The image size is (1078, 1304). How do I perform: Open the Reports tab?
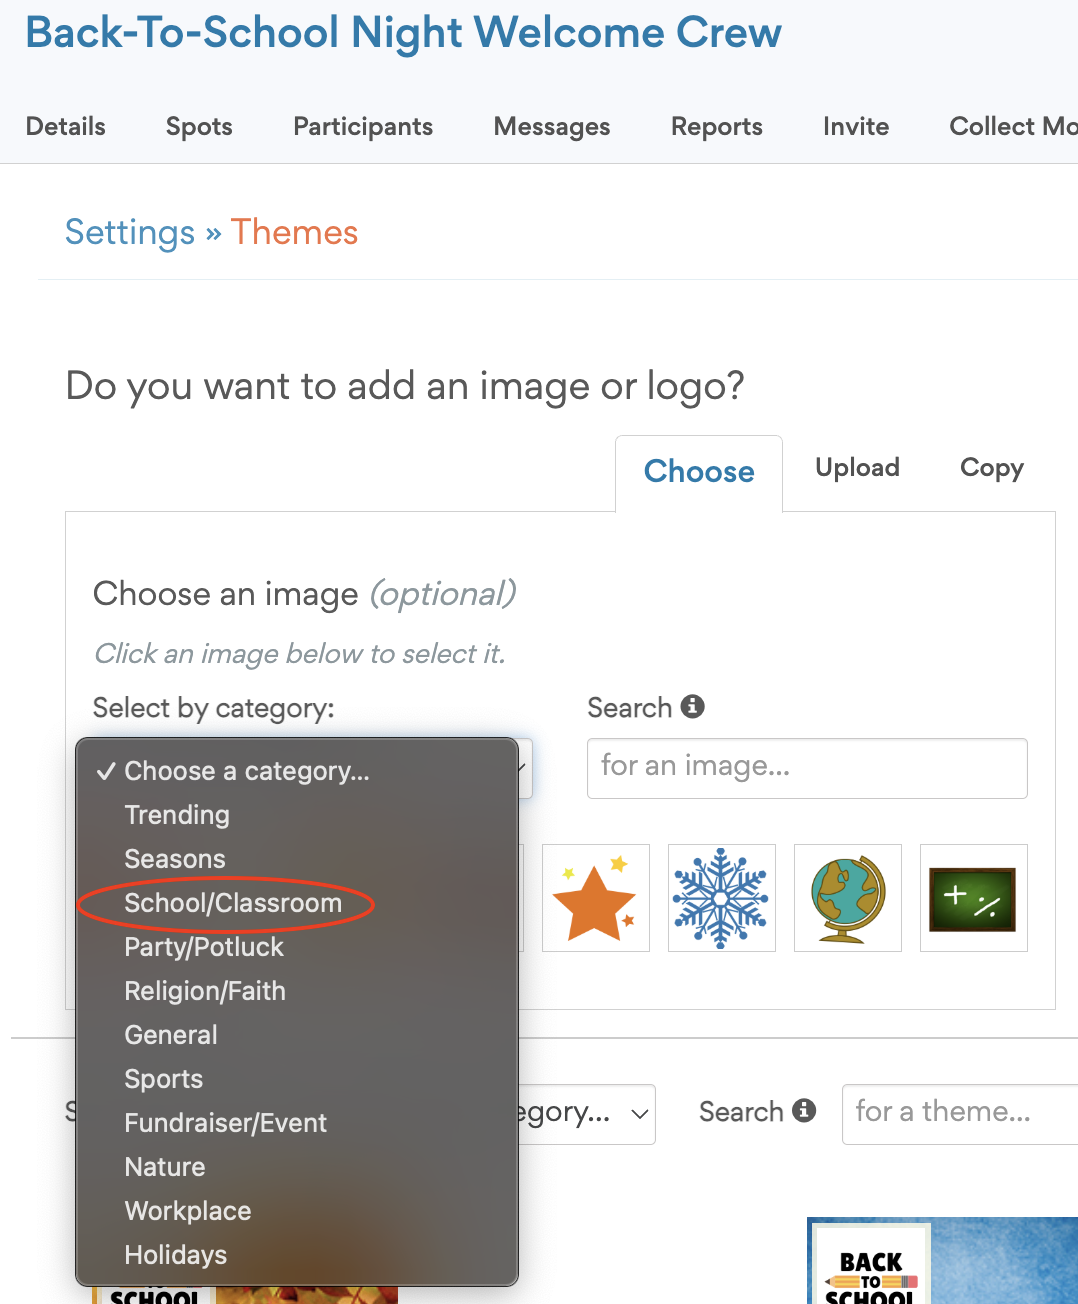coord(716,126)
